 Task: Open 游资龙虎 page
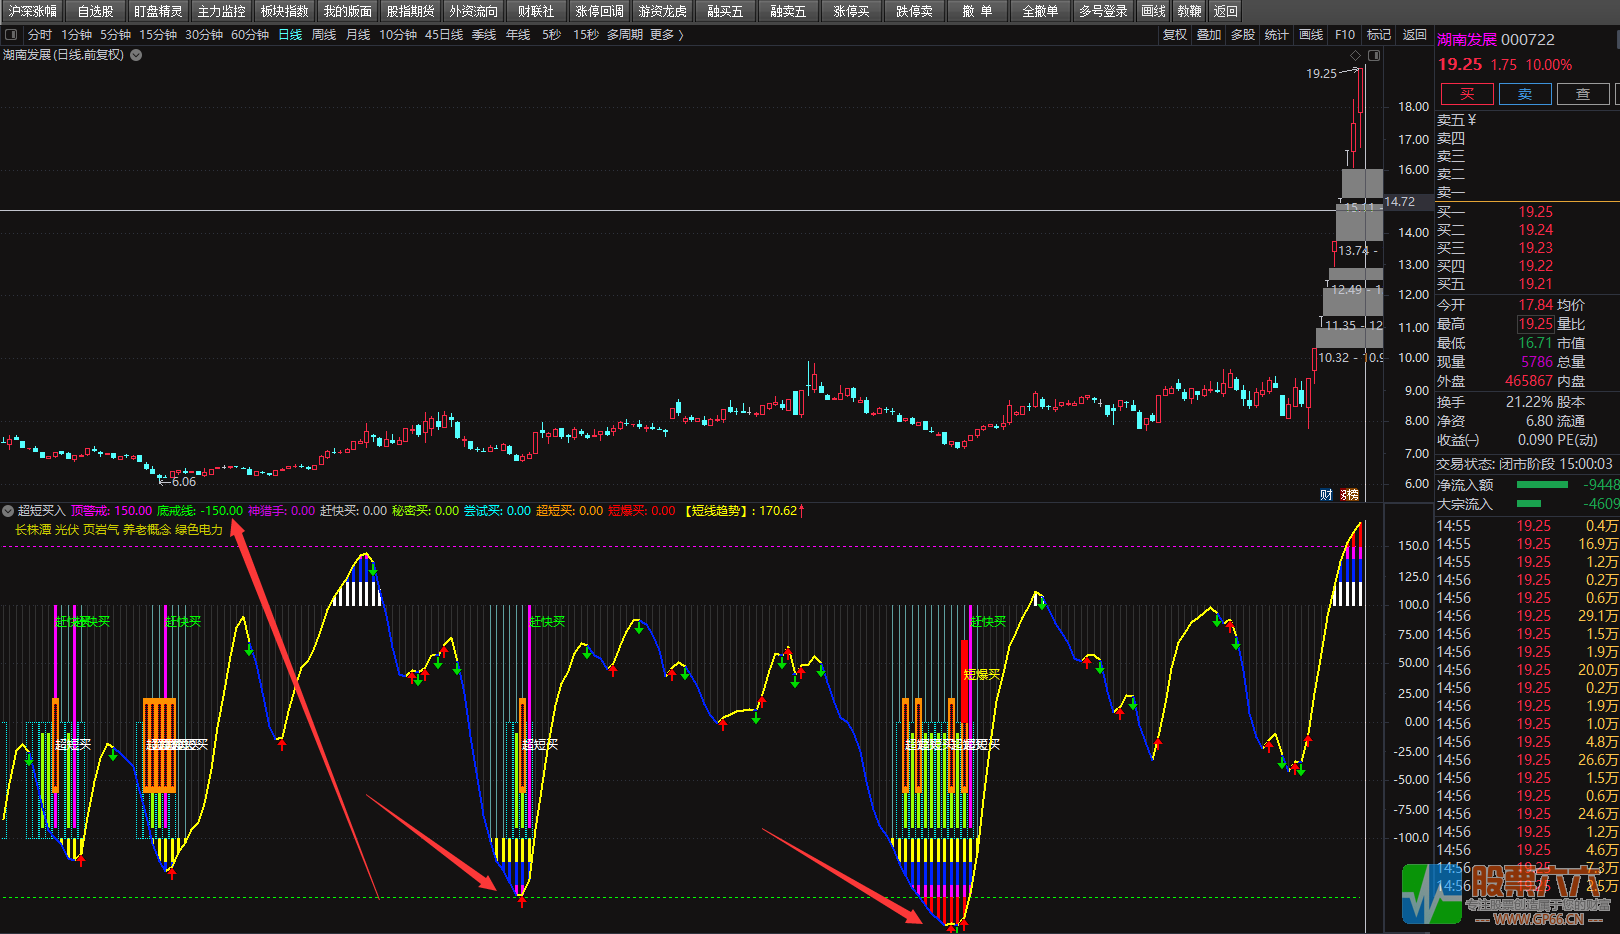[x=663, y=11]
